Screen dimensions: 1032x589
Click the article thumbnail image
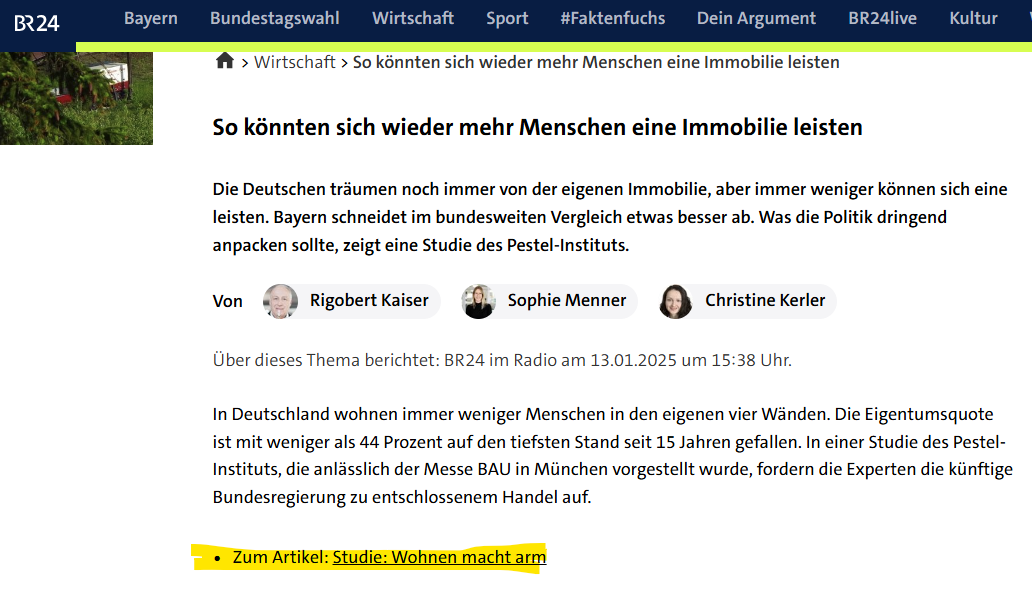[76, 98]
